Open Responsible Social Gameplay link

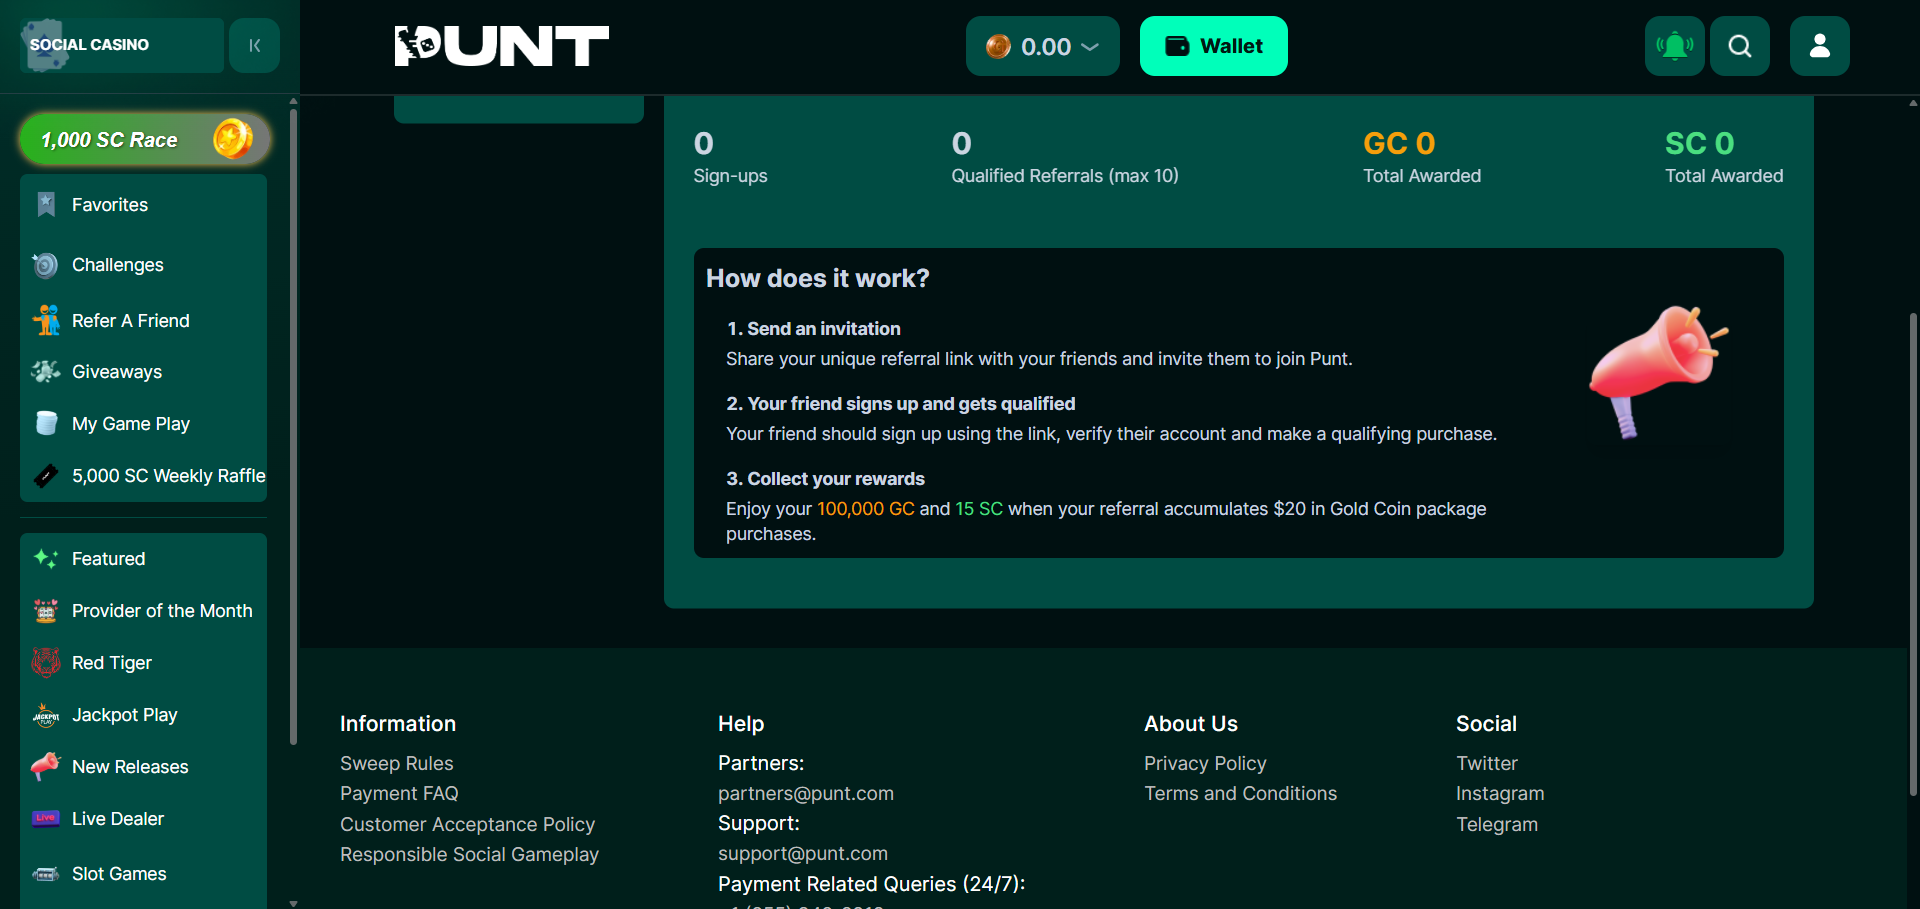point(469,854)
